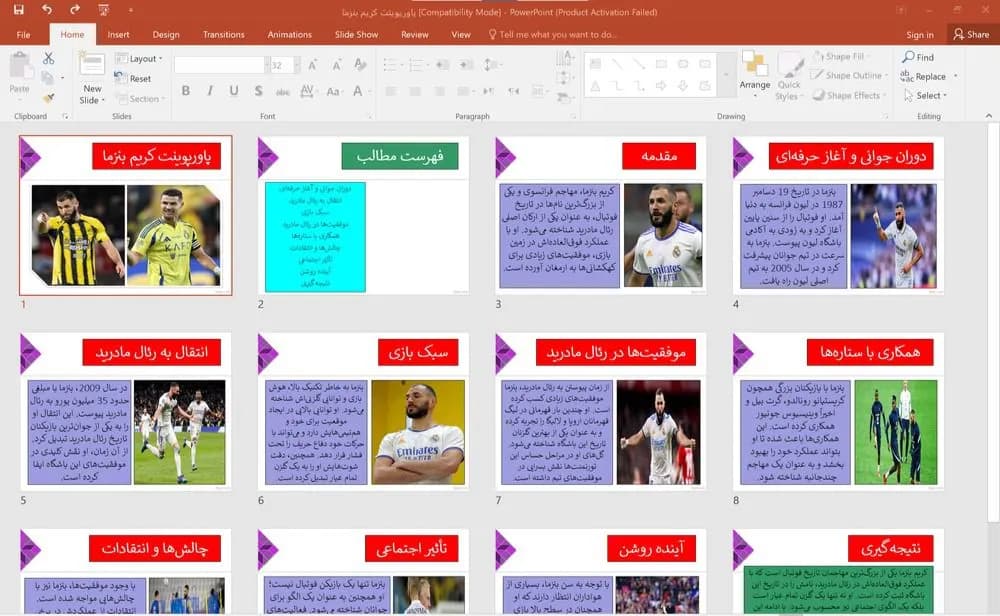The height and width of the screenshot is (616, 1000).
Task: Collapse the ribbon with the chevron
Action: pos(989,116)
